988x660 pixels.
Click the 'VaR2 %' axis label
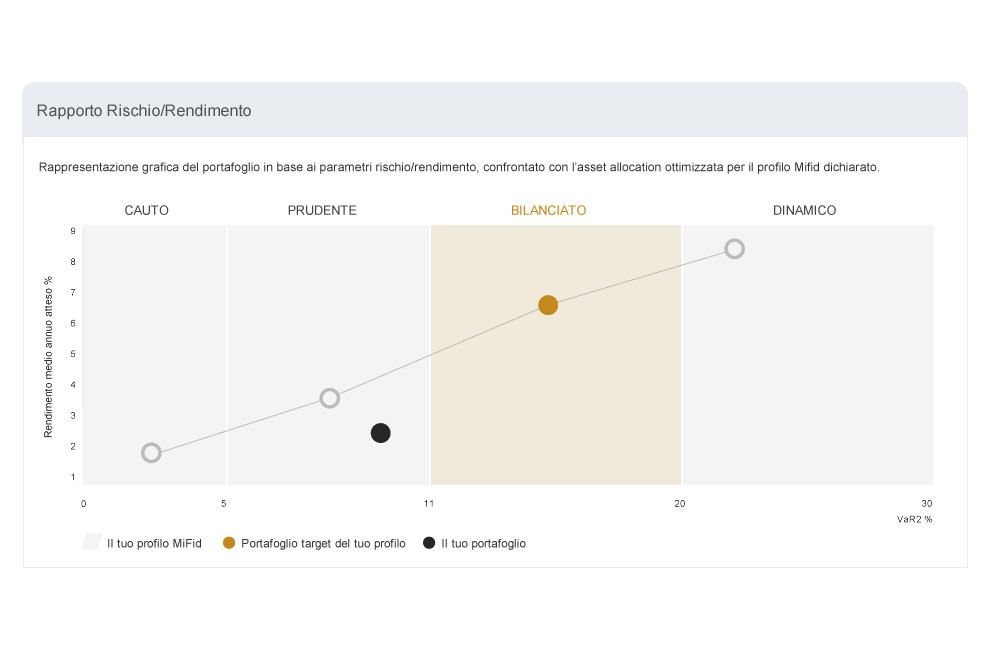(x=914, y=519)
